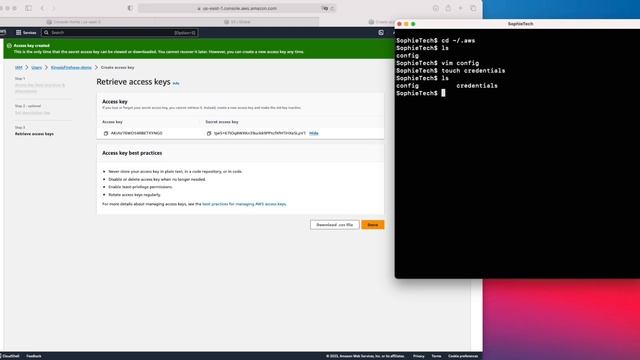Zoom the SophieTech terminal with green button

413,24
